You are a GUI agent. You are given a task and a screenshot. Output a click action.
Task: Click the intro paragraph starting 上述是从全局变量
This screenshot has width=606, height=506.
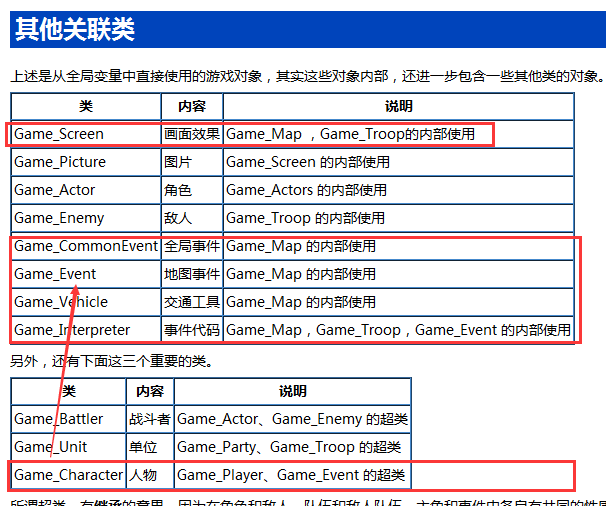[x=307, y=76]
